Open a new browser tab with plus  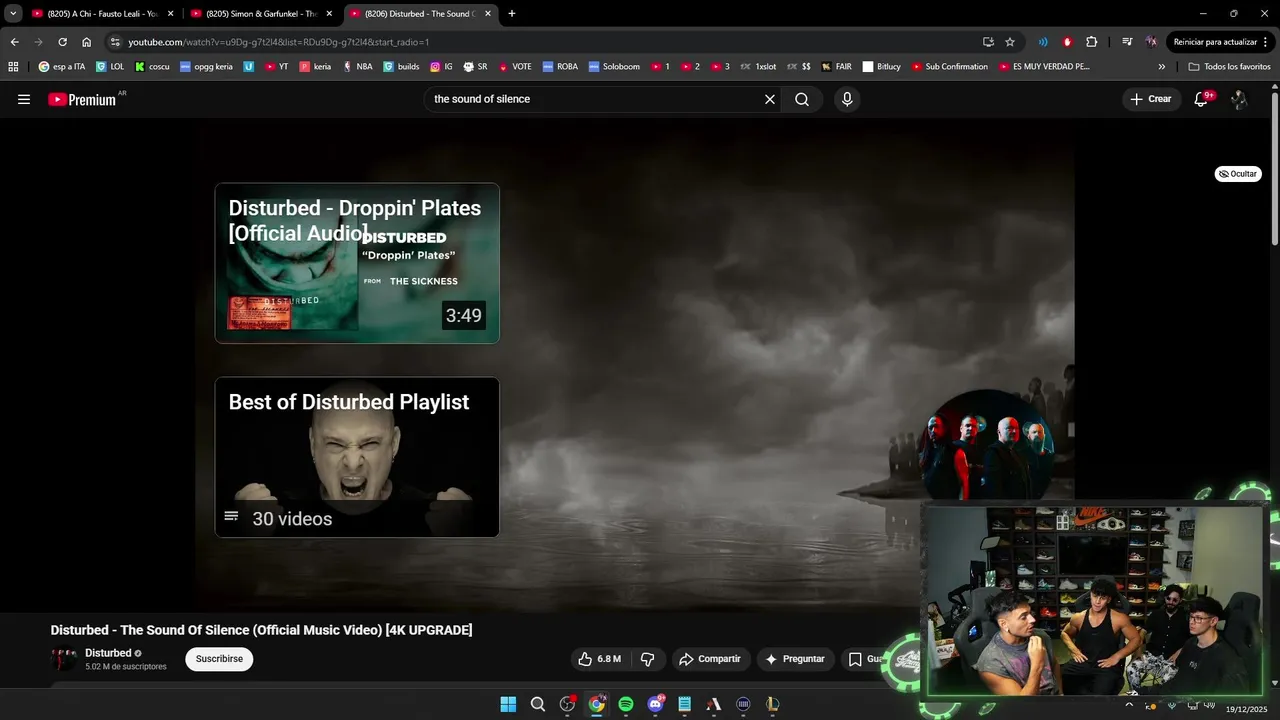pyautogui.click(x=512, y=14)
